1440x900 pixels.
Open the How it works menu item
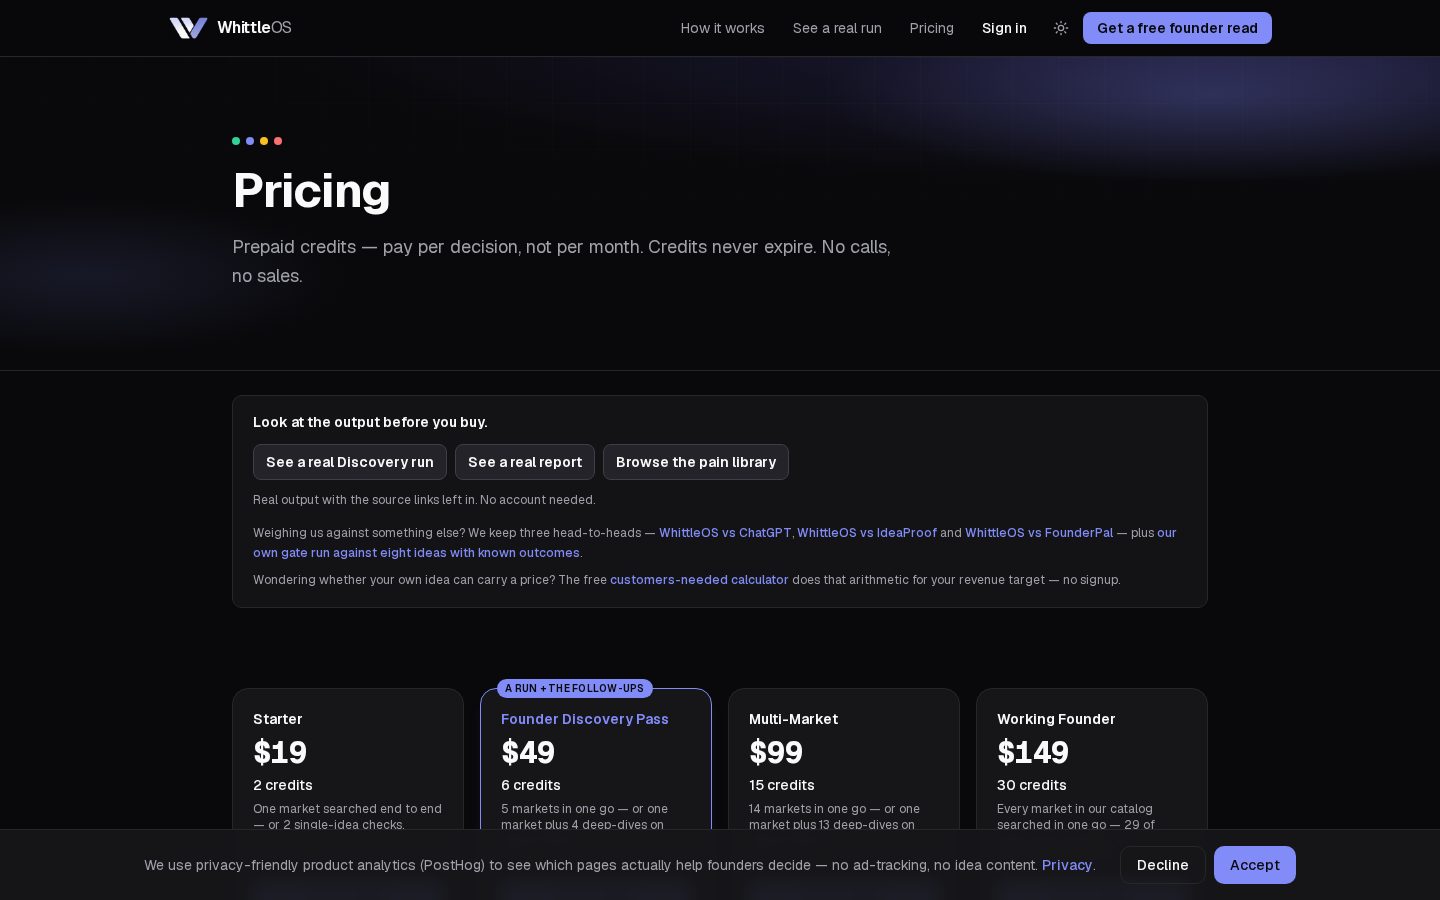pos(722,28)
